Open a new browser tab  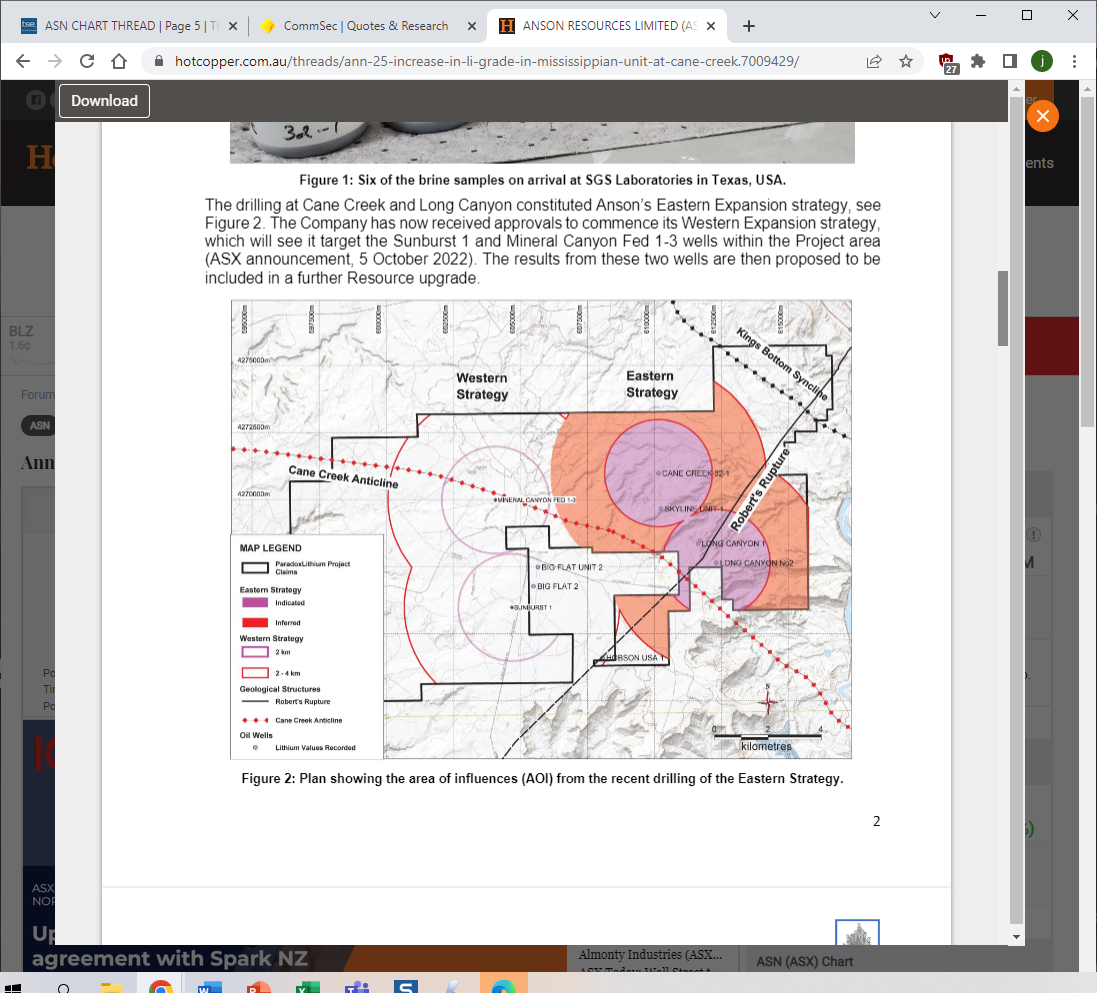[x=749, y=26]
